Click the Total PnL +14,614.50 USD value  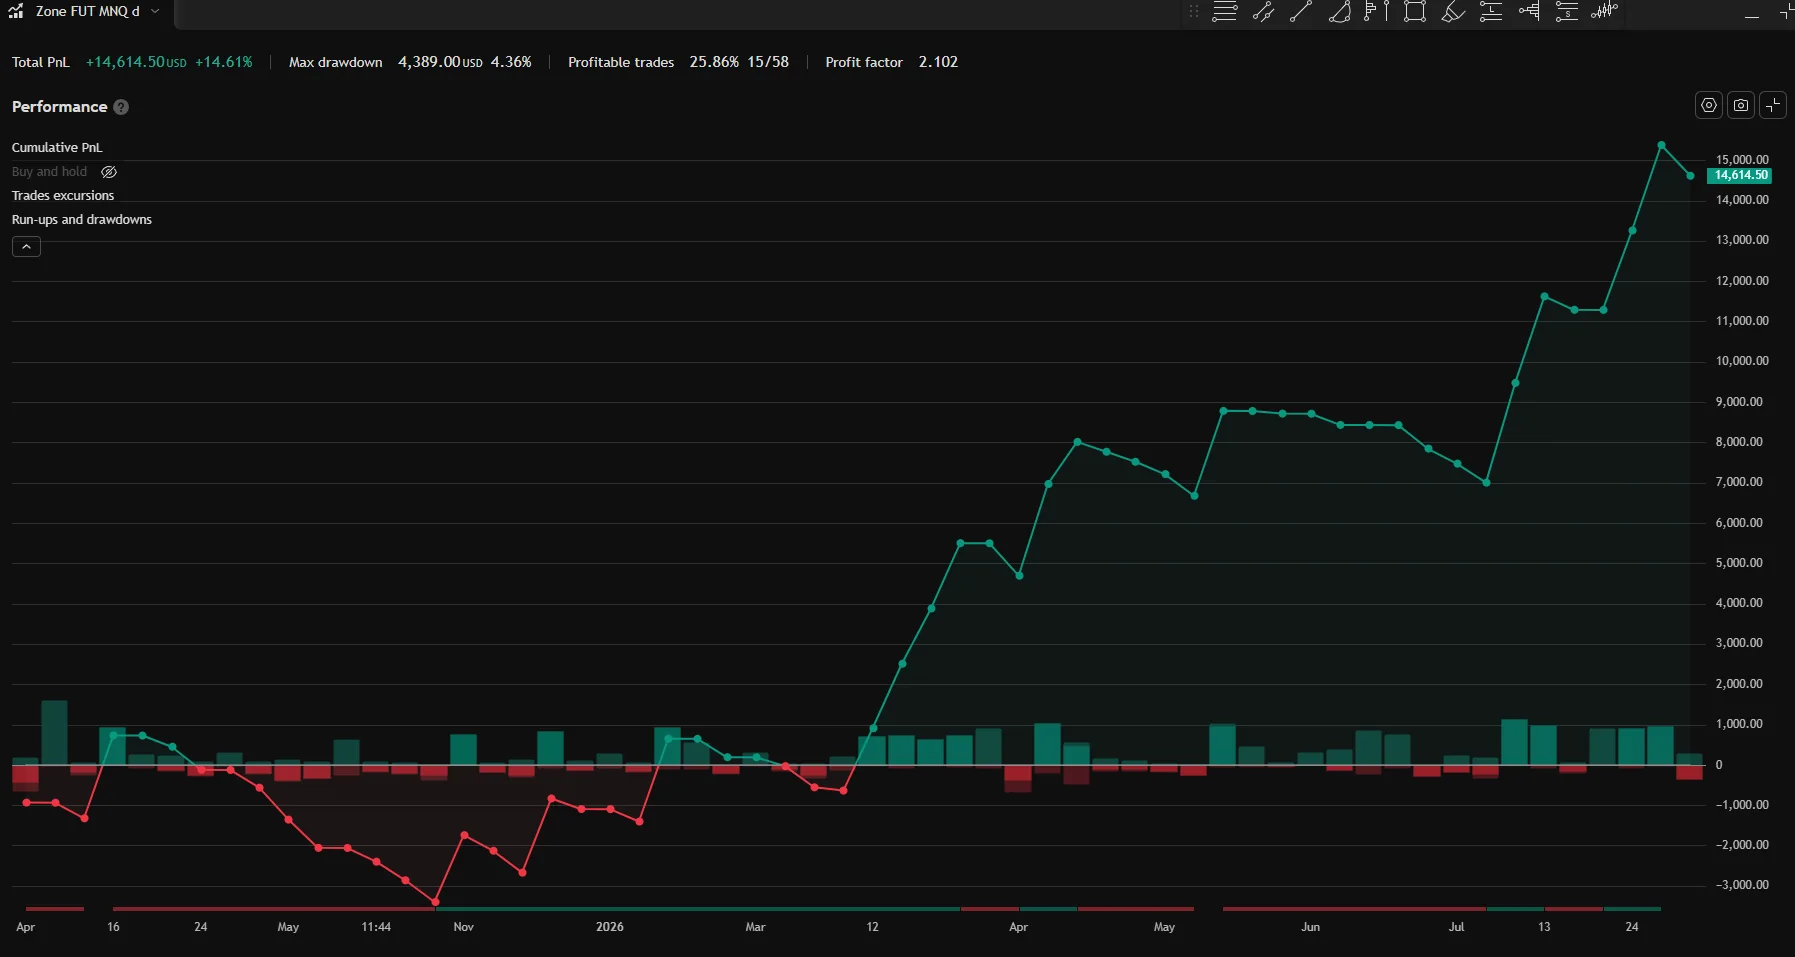tap(136, 62)
